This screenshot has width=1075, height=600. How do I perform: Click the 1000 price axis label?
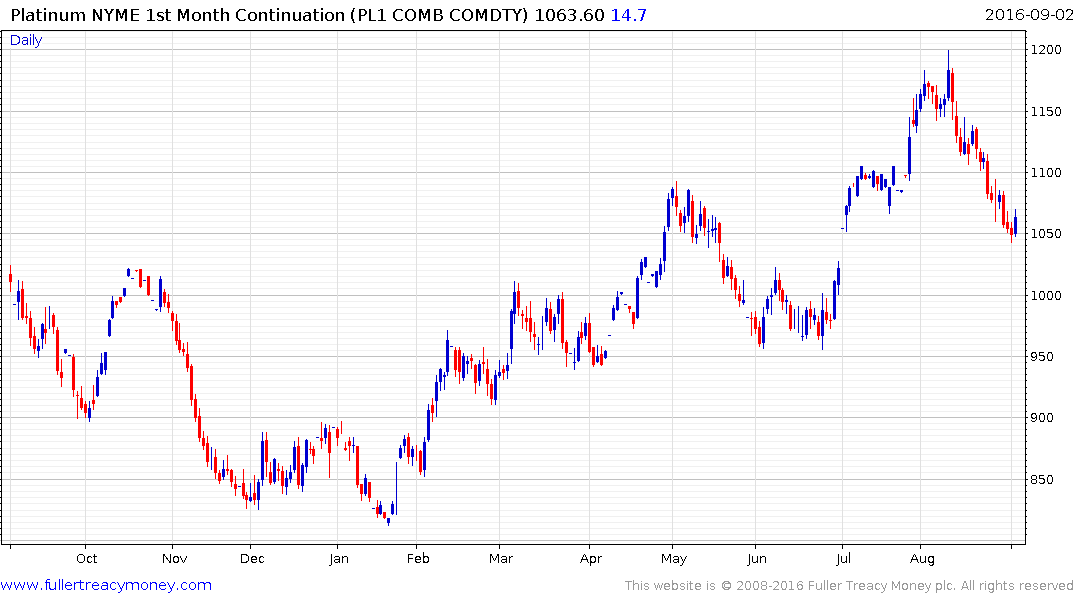(x=1046, y=296)
